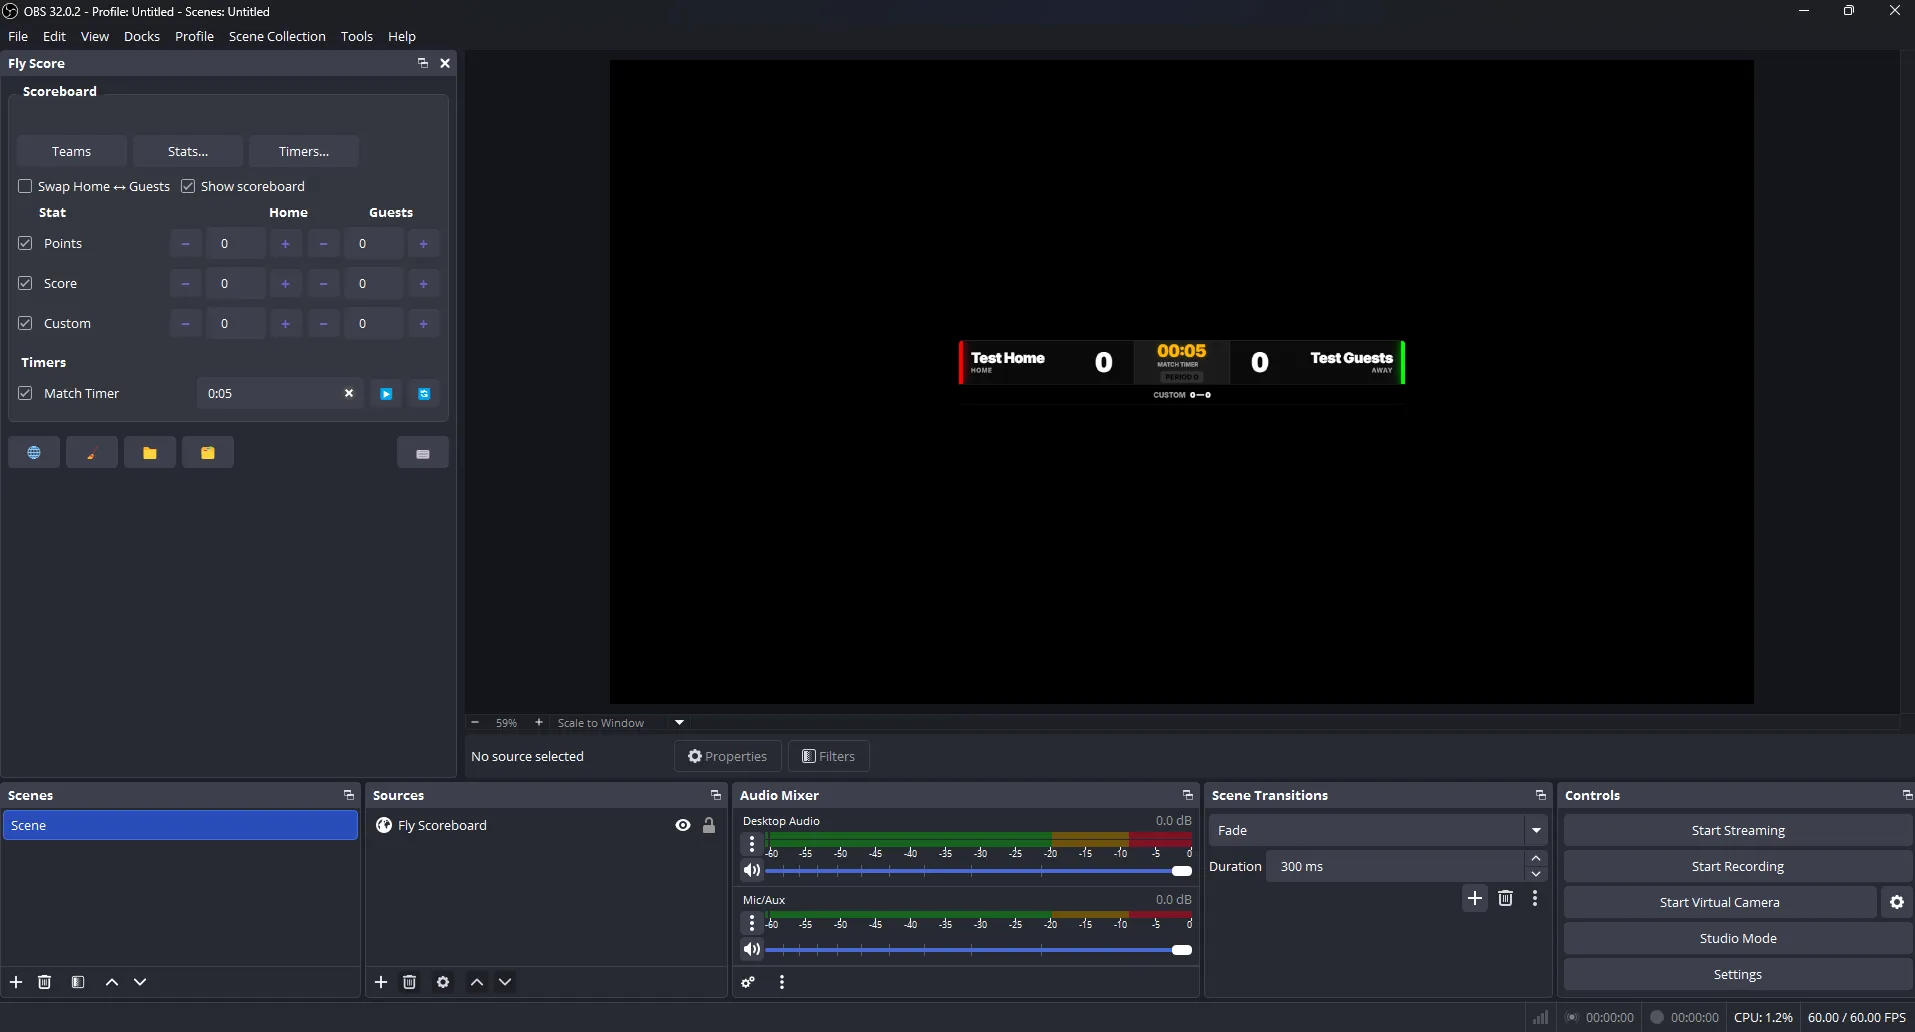The width and height of the screenshot is (1915, 1032).
Task: Uncheck the Custom stat row
Action: click(25, 322)
